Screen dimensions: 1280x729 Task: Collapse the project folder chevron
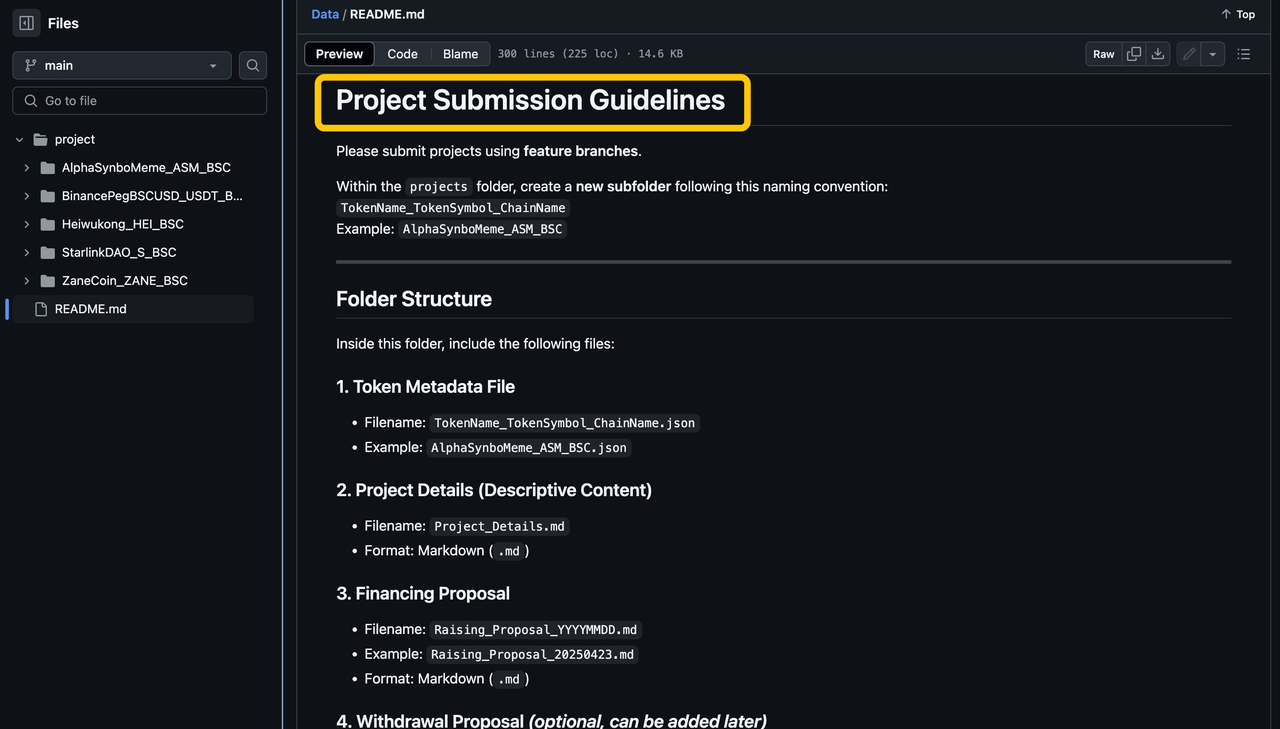click(19, 140)
